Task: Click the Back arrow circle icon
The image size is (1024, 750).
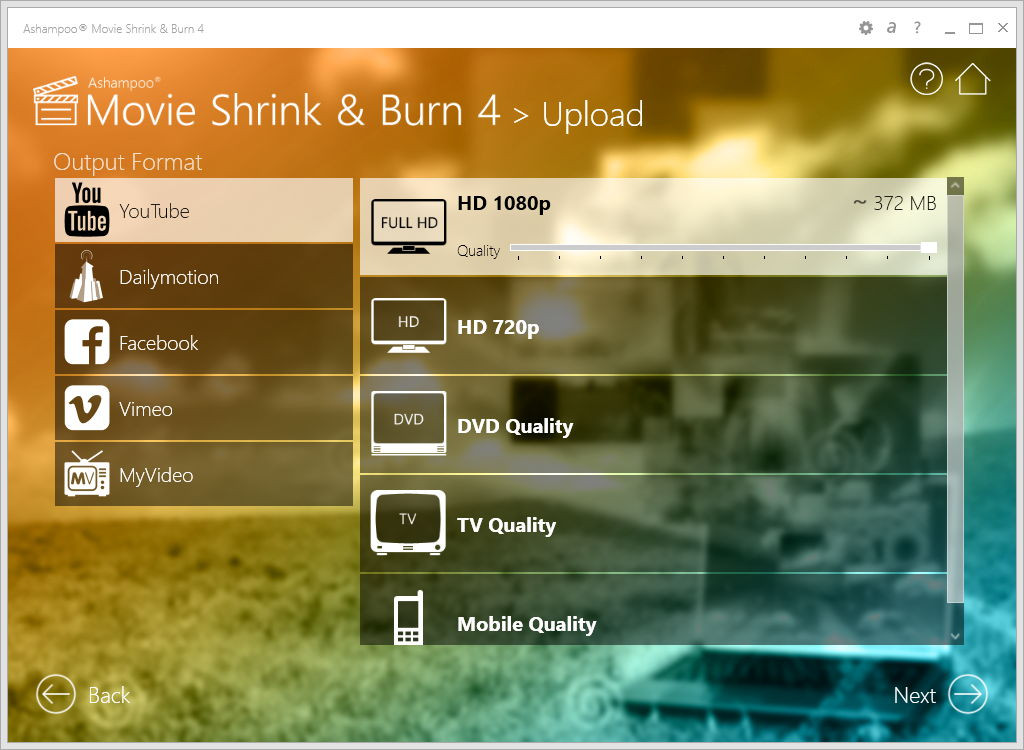Action: (x=56, y=694)
